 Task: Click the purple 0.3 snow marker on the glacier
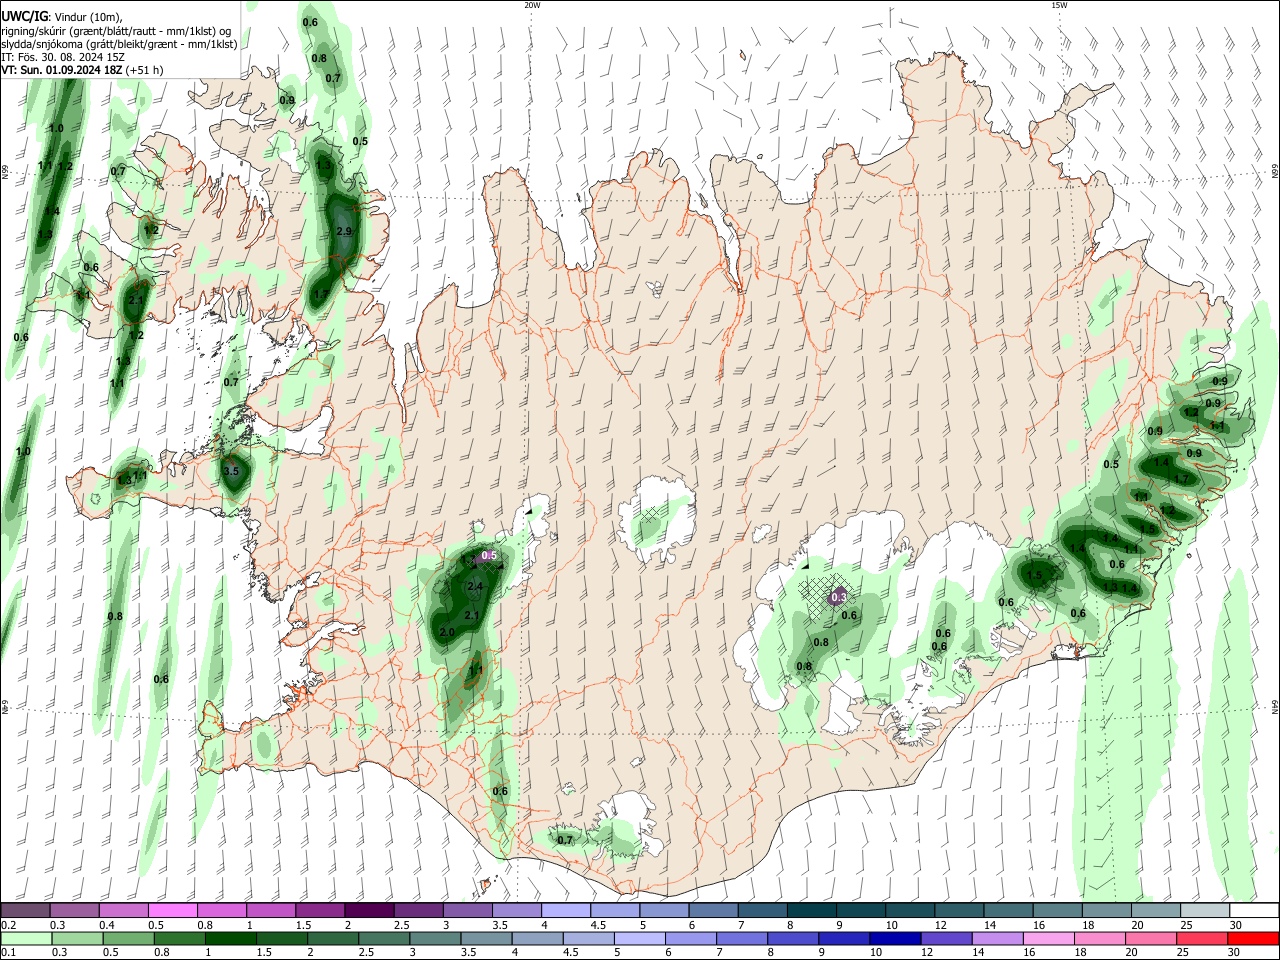839,598
